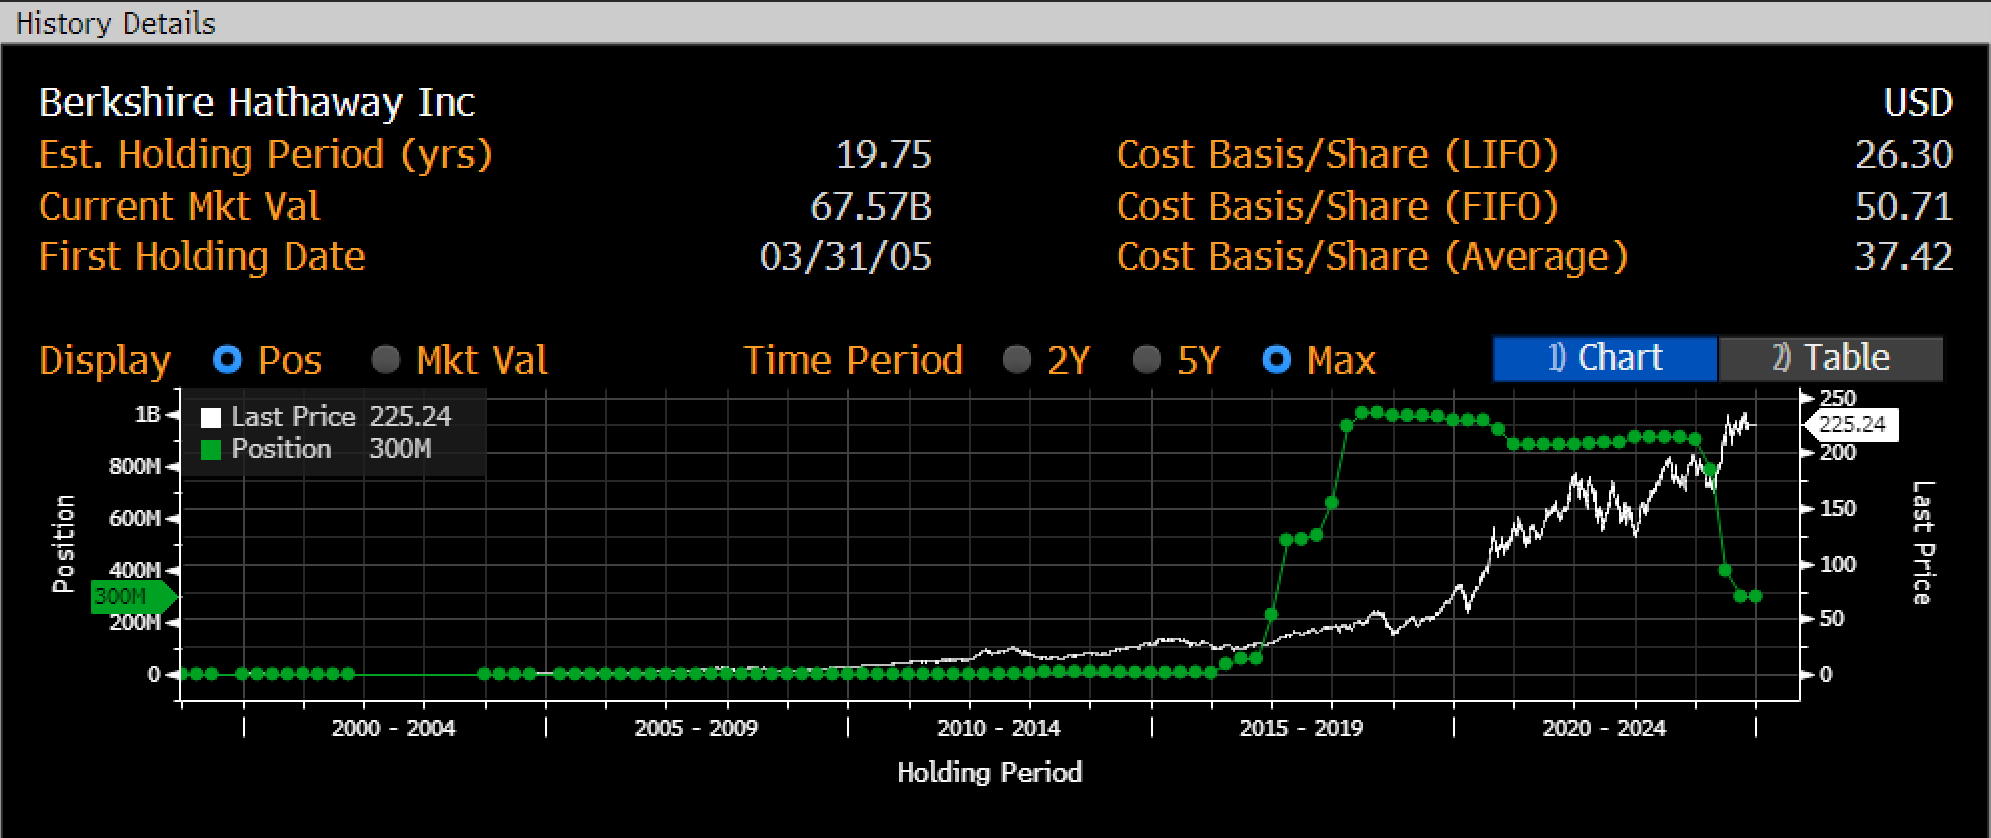The height and width of the screenshot is (838, 1991).
Task: Click the 2005 - 2009 axis label
Action: 696,728
